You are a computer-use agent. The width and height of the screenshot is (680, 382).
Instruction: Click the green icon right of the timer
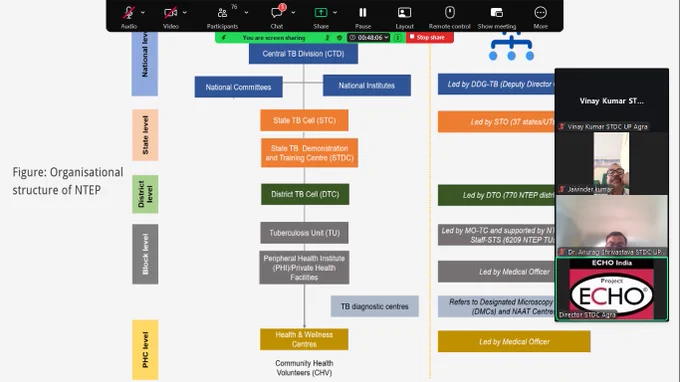pos(398,38)
